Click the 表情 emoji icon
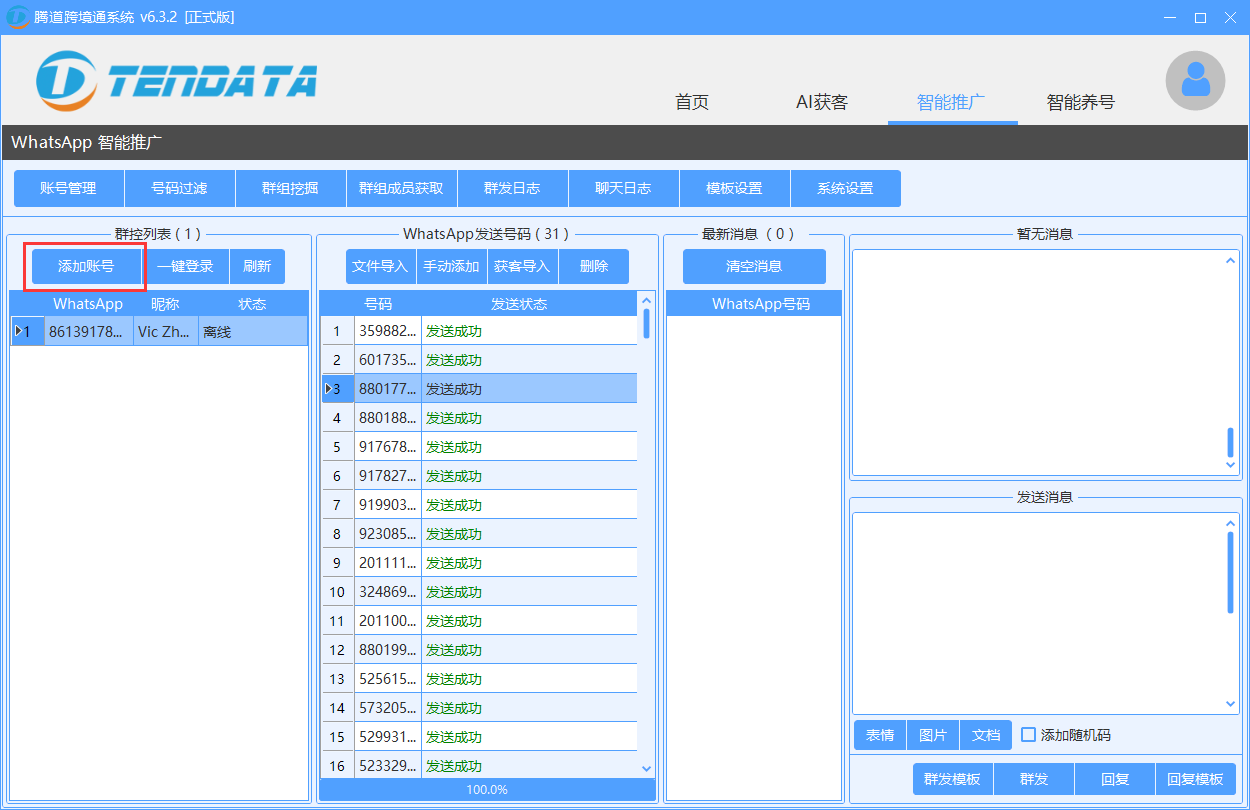 pyautogui.click(x=880, y=735)
